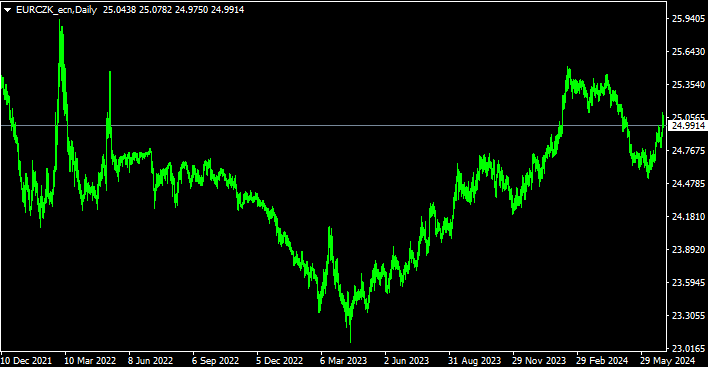The height and width of the screenshot is (367, 708).
Task: Click the OHLC values 25.0438 25.0782 24.9750
Action: coord(155,10)
